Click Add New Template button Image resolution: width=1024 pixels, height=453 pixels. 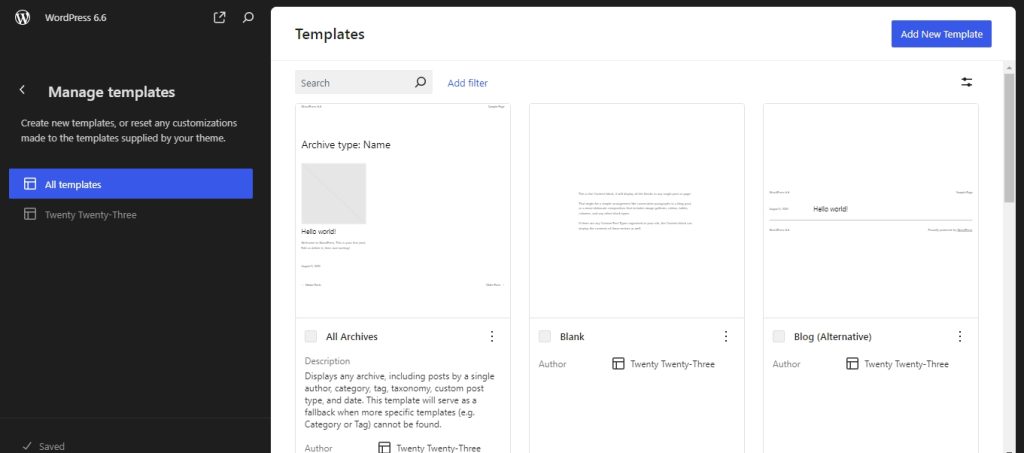click(x=941, y=34)
